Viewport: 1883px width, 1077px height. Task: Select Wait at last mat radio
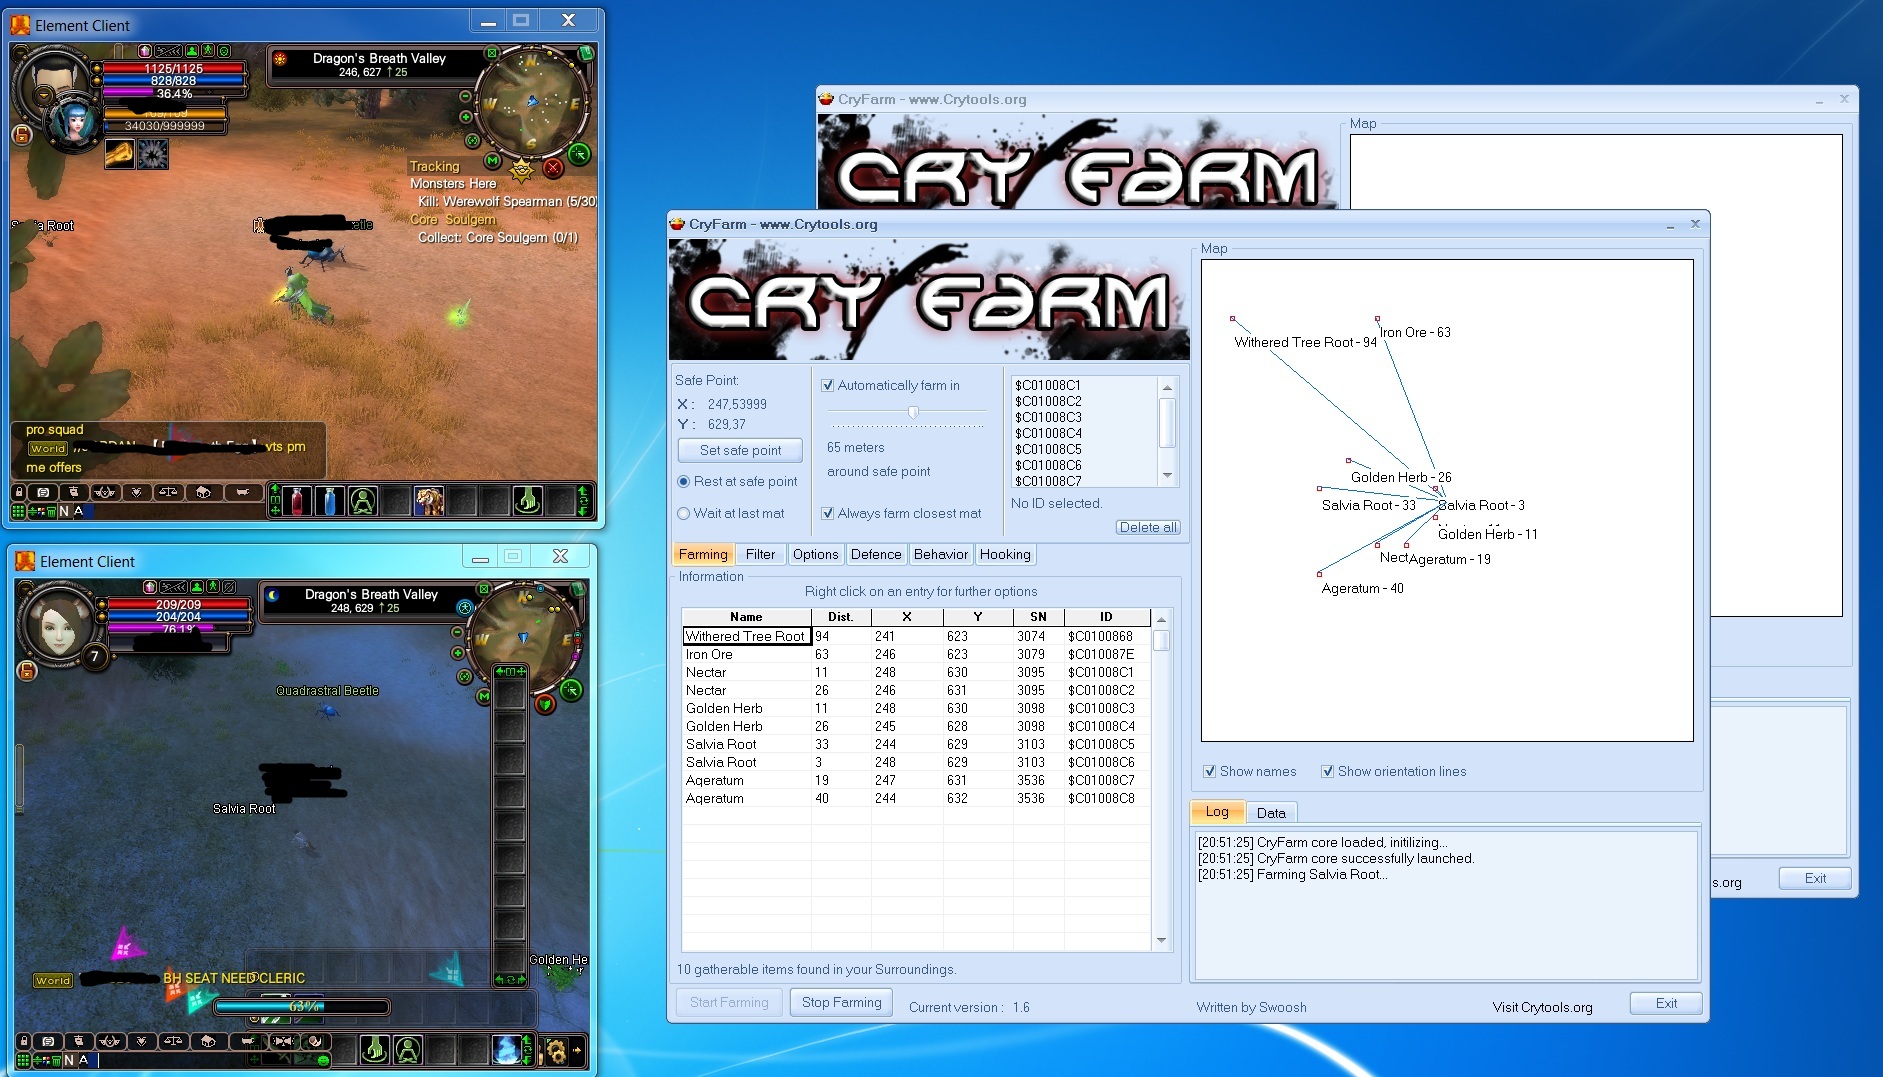[x=684, y=513]
